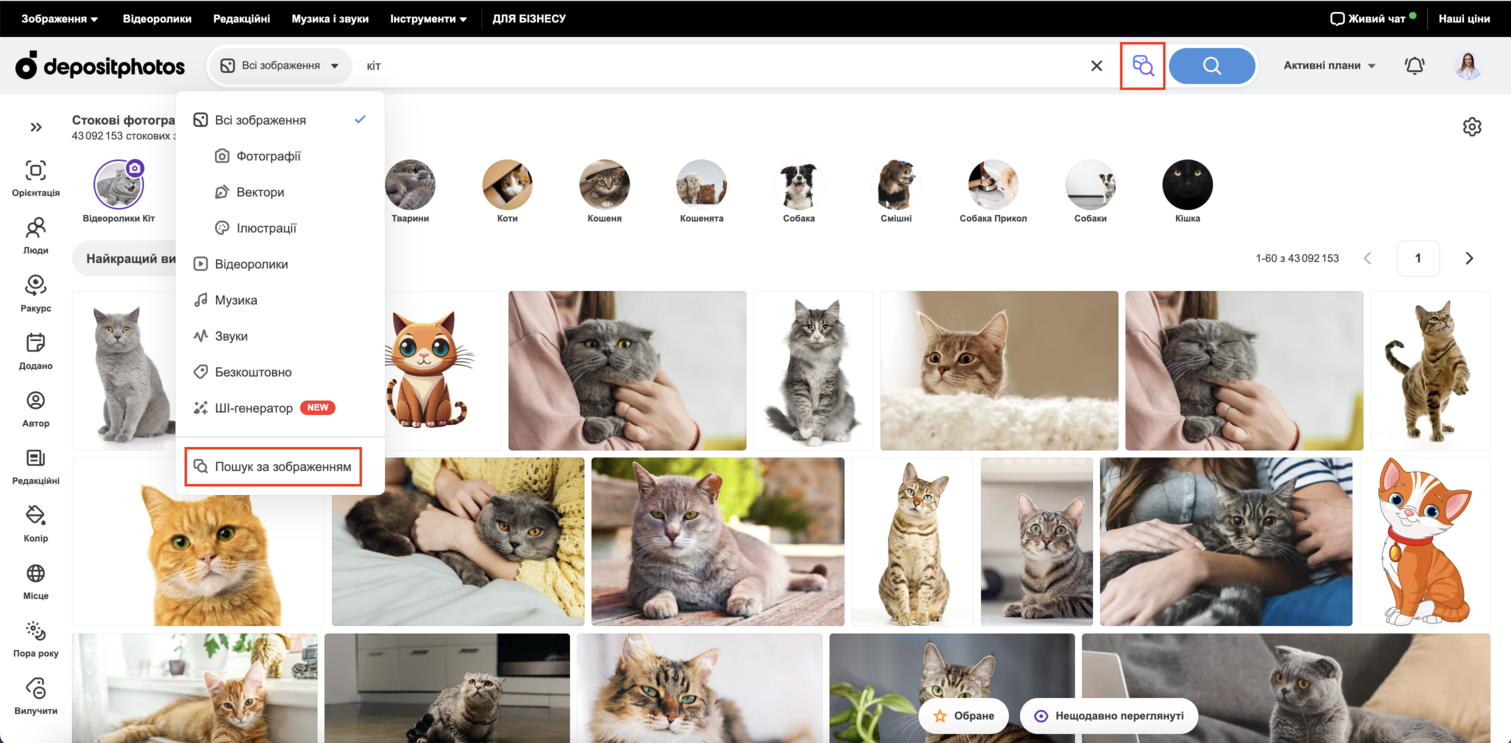Select the Коти related search
The height and width of the screenshot is (743, 1511).
pyautogui.click(x=507, y=191)
